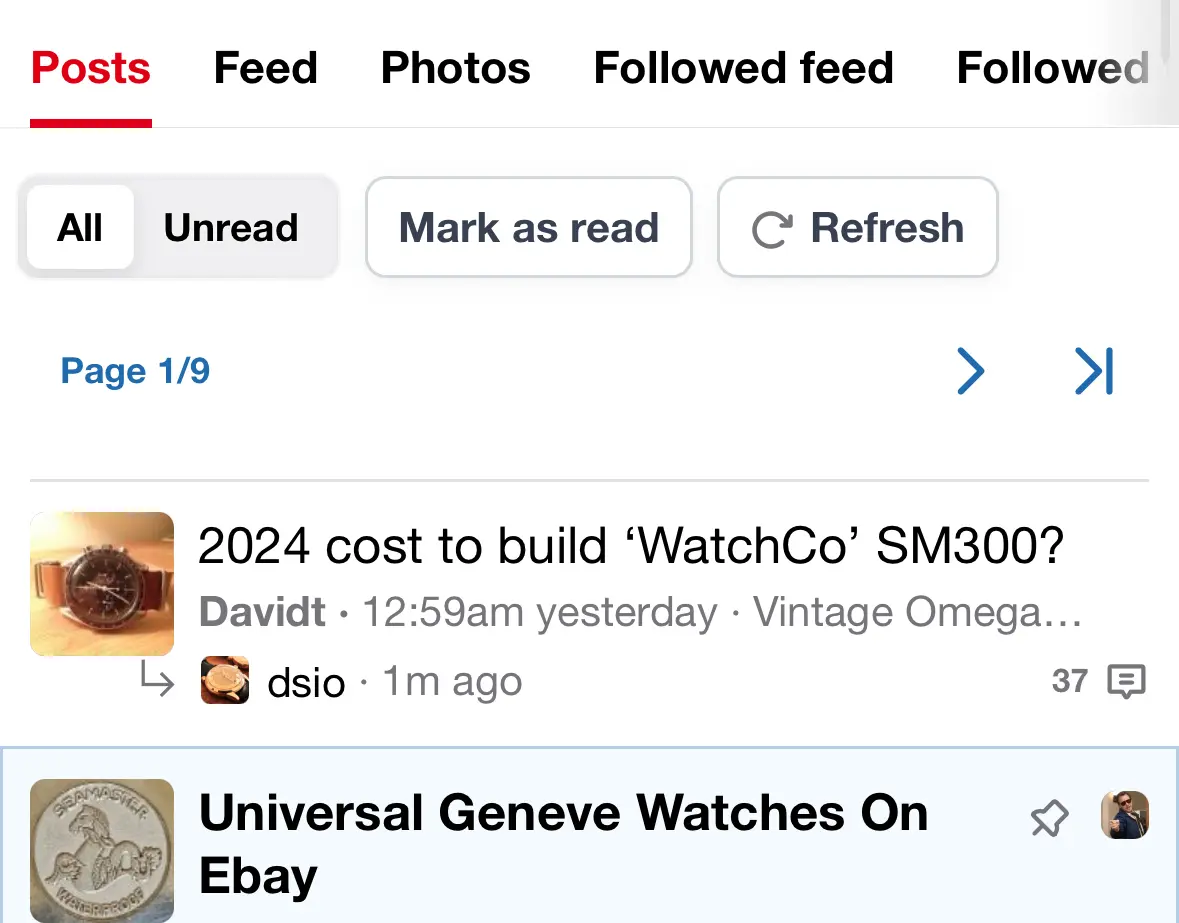Click the comment bubble icon showing 37 replies

[x=1127, y=682]
